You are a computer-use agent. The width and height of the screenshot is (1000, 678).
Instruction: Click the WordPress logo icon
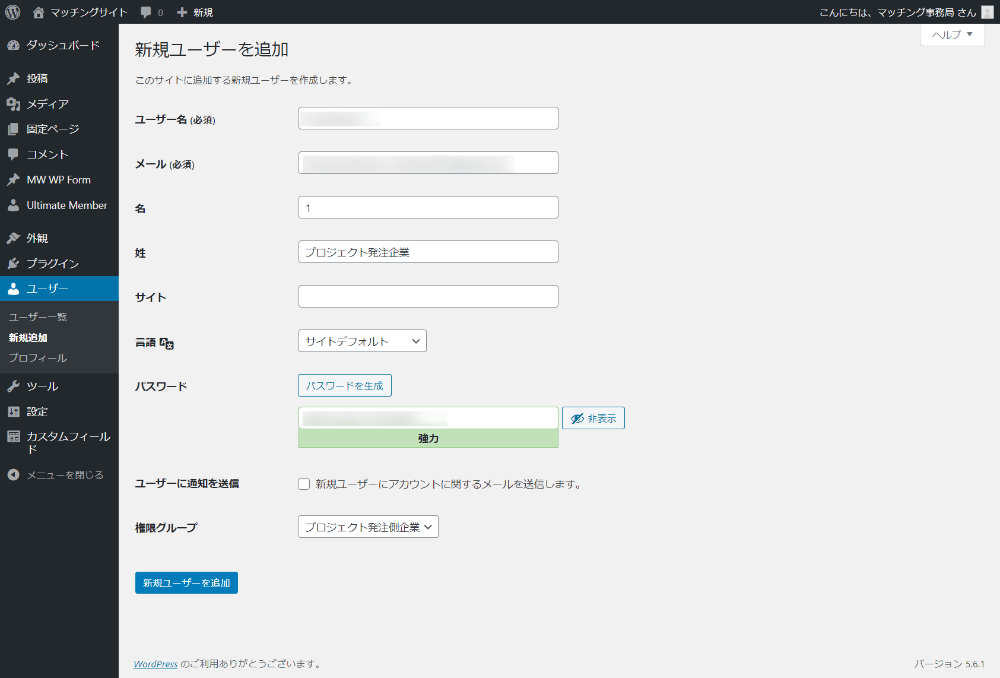pyautogui.click(x=13, y=12)
